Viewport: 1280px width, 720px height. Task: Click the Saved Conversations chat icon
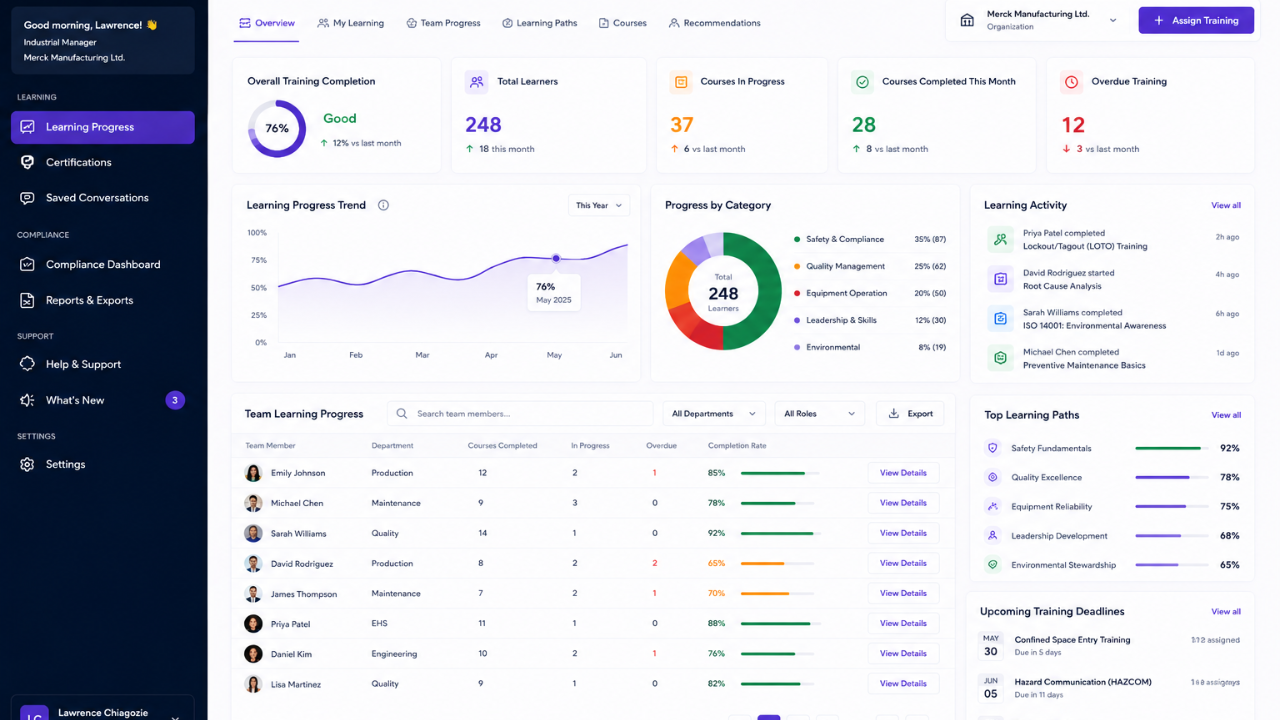pyautogui.click(x=27, y=198)
